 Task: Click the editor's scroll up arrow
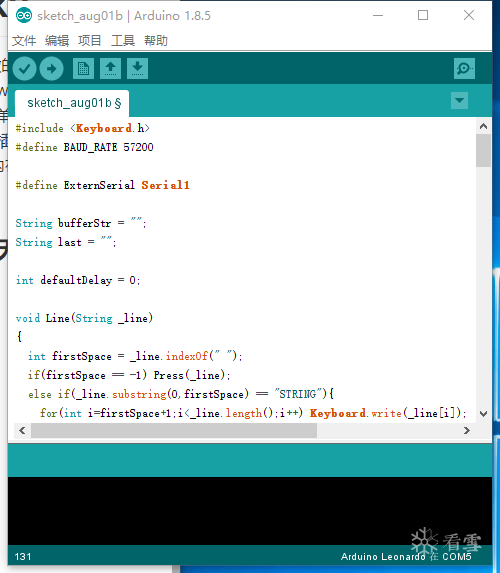pos(483,126)
